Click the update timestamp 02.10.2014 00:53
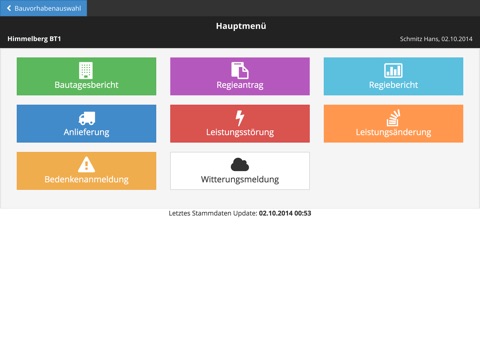 tap(285, 213)
